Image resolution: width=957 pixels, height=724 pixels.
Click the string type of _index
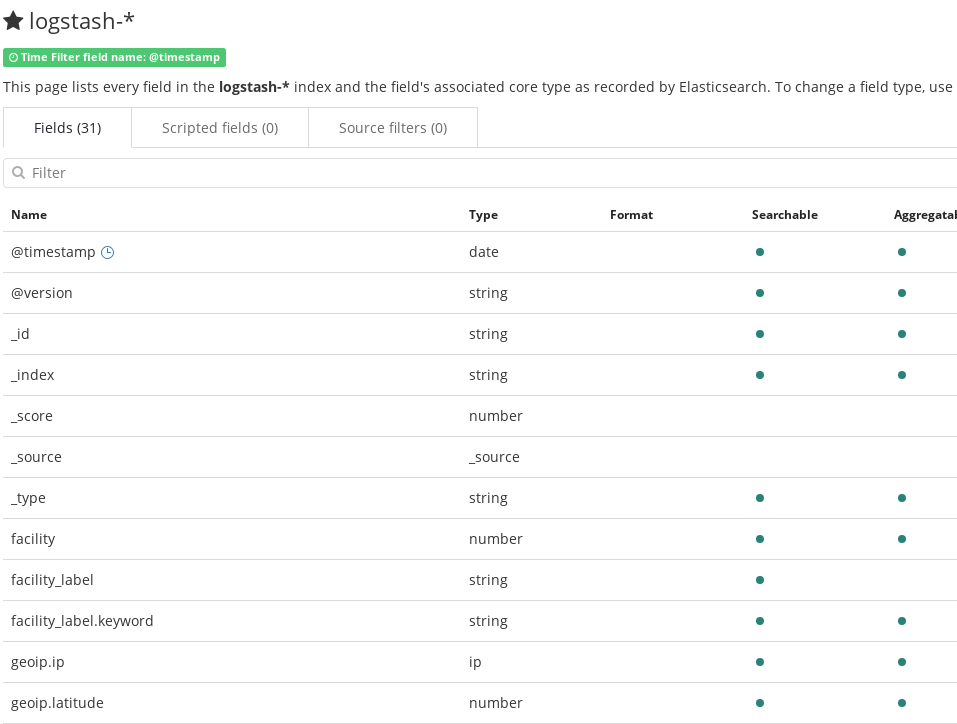click(x=488, y=375)
